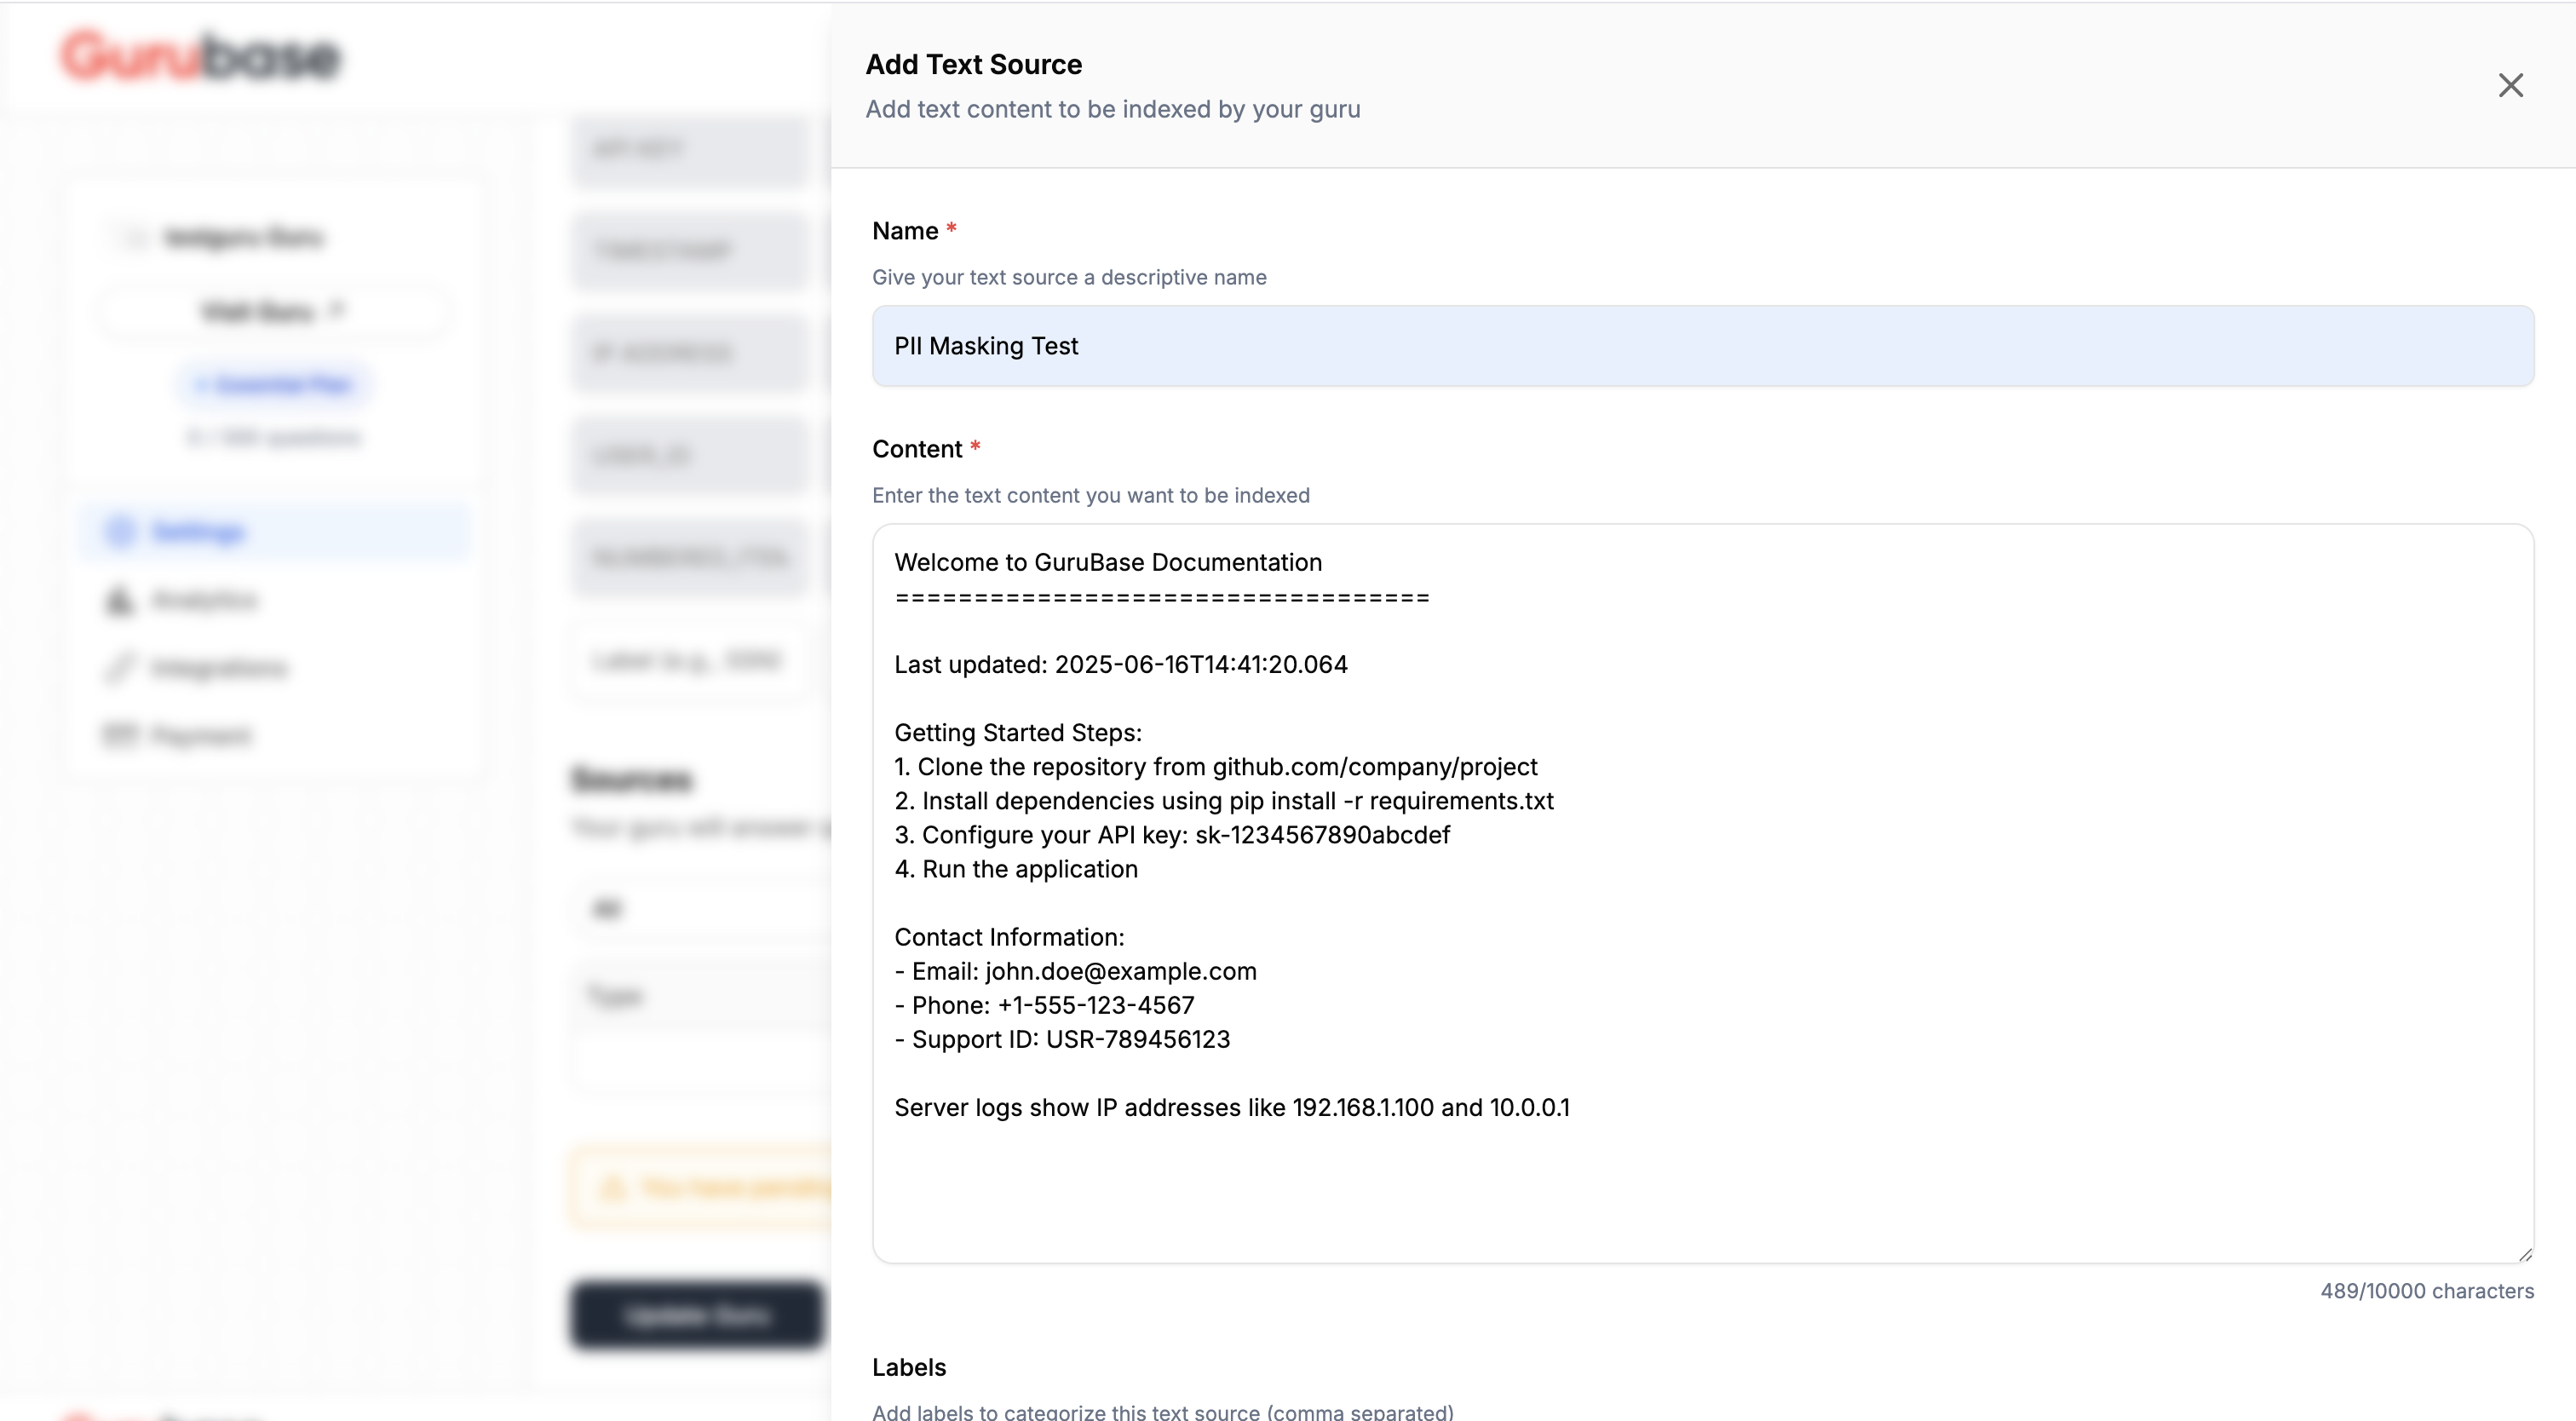Click the Integrations link icon

(x=119, y=668)
